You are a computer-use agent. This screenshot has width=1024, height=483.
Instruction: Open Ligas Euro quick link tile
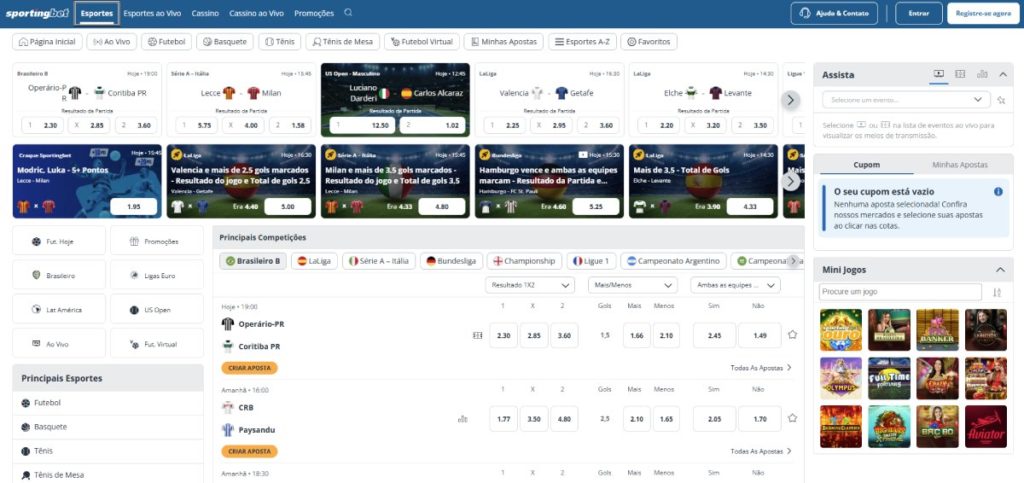point(157,275)
